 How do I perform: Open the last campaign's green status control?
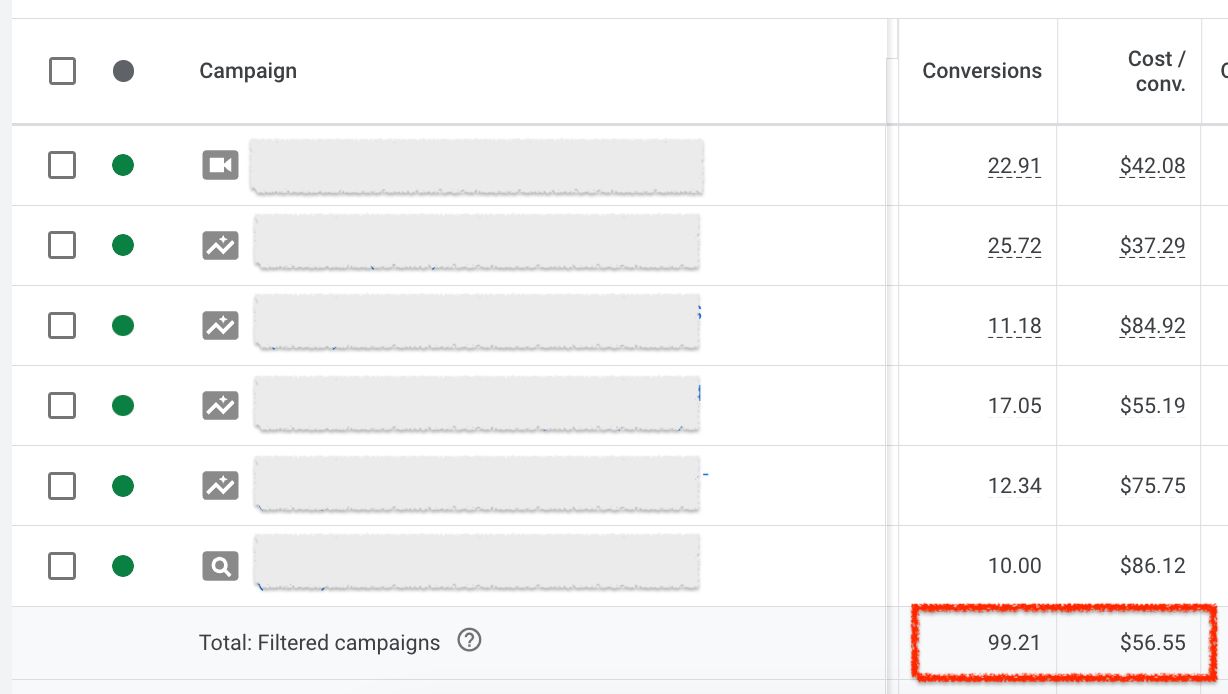coord(122,565)
